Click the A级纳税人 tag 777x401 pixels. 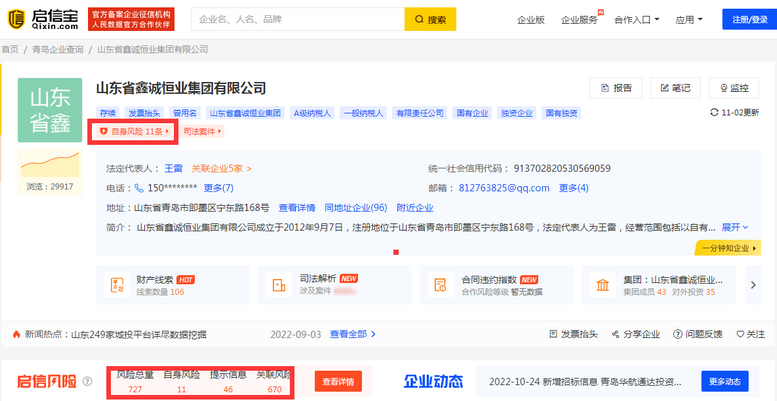(312, 113)
